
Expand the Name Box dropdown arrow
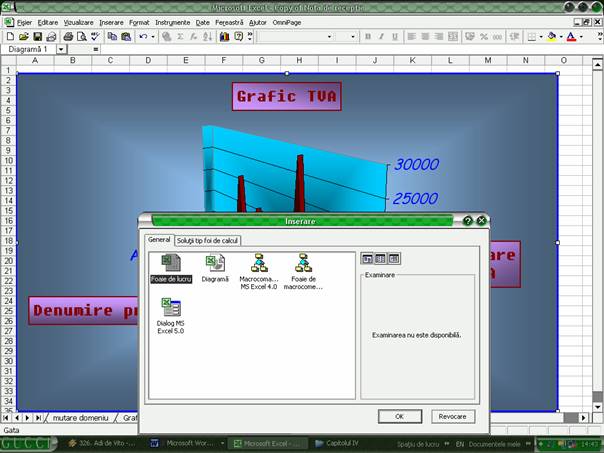pos(61,49)
